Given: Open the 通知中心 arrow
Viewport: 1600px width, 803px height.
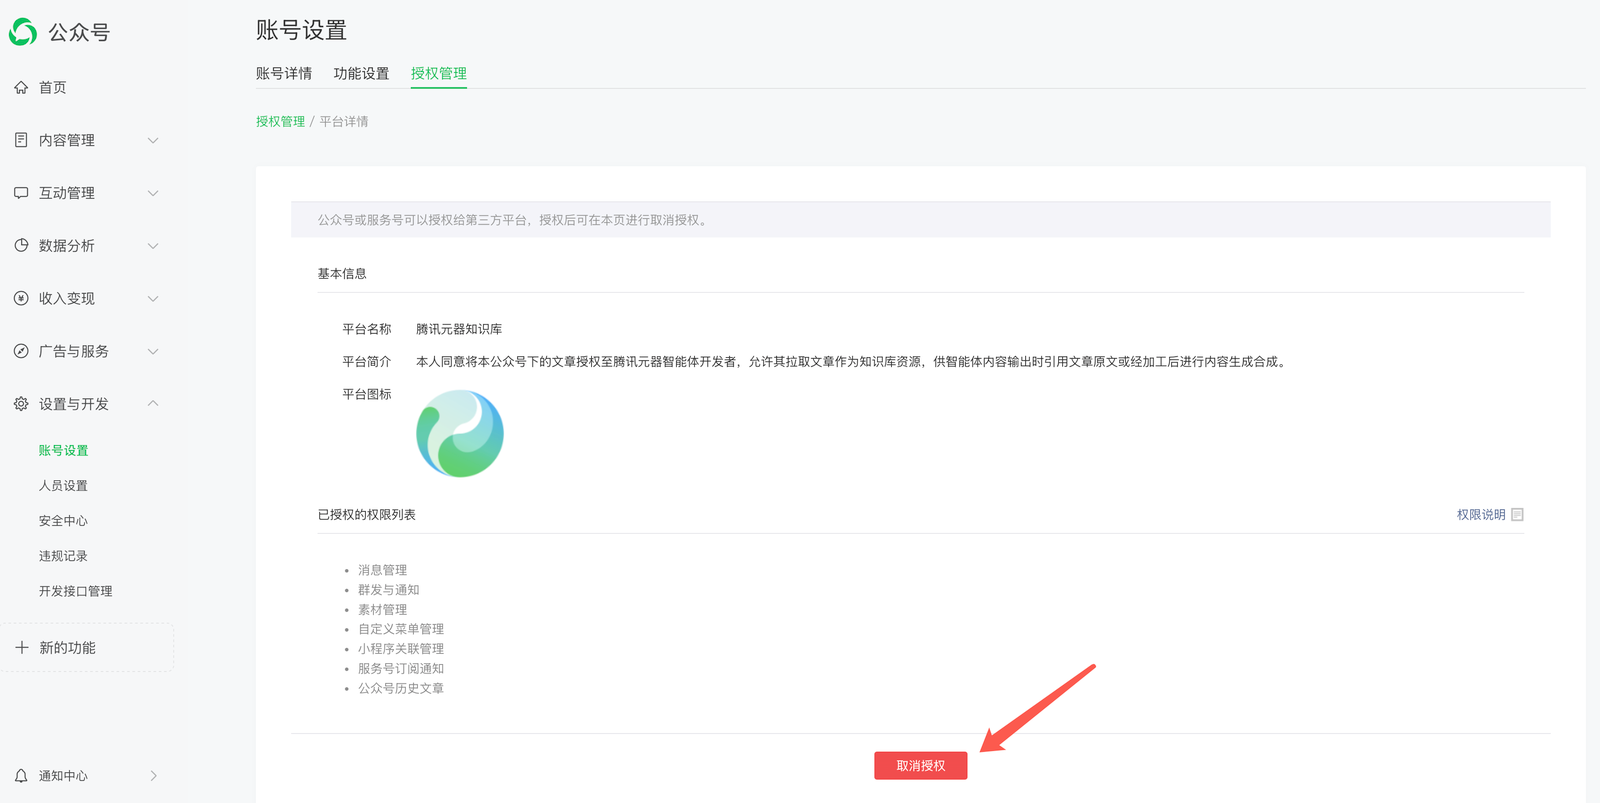Looking at the screenshot, I should [x=153, y=776].
